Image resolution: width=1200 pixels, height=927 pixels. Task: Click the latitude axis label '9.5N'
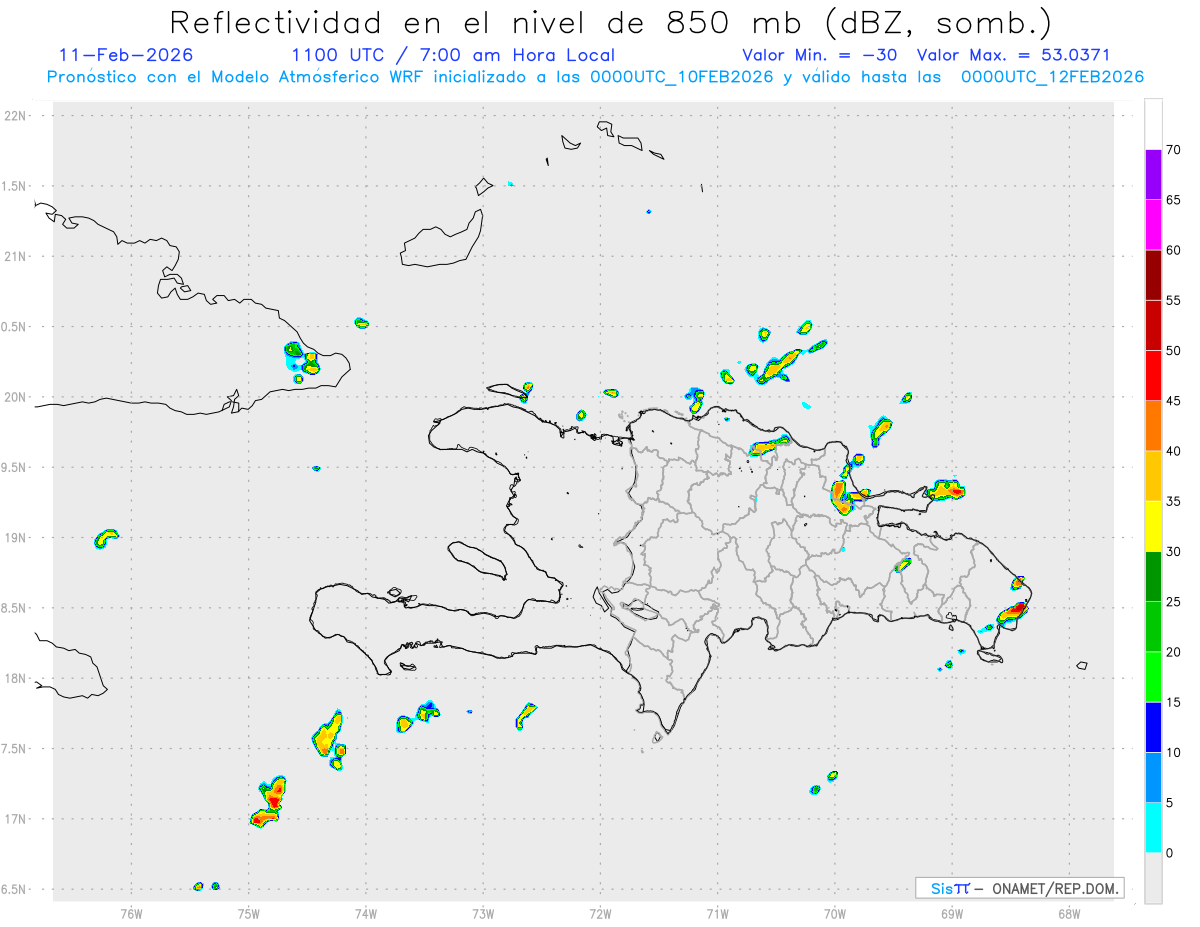tap(15, 468)
